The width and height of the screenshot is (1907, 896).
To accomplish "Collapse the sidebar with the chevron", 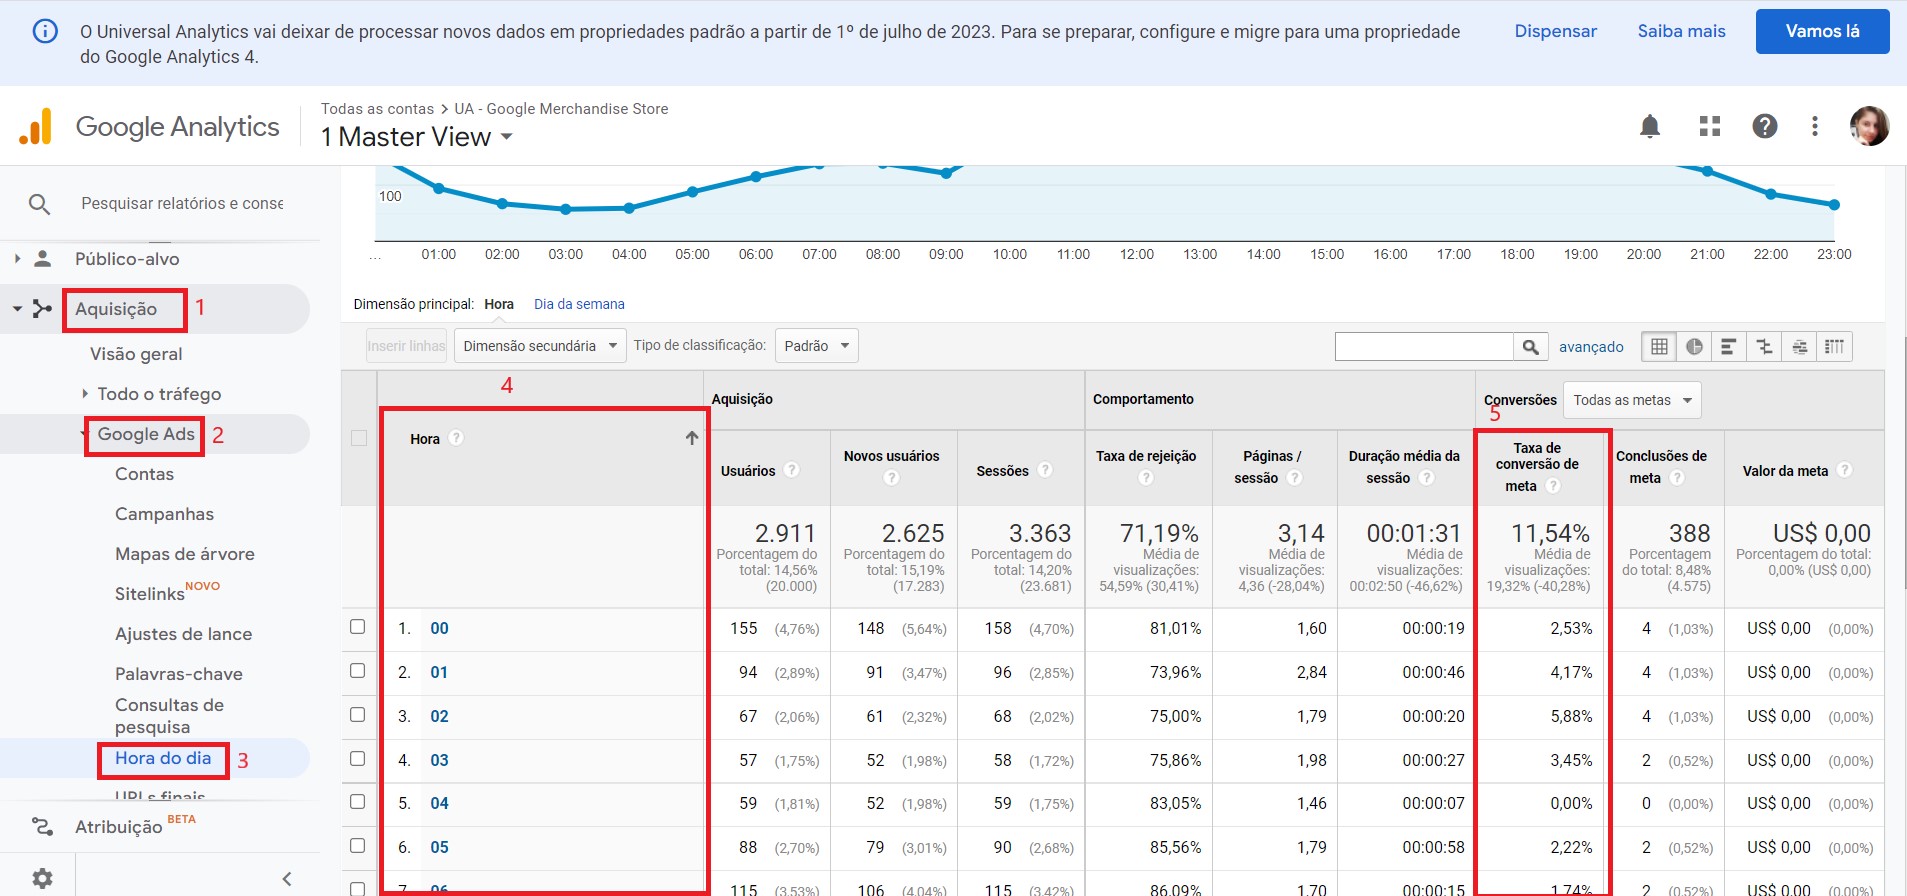I will point(287,879).
